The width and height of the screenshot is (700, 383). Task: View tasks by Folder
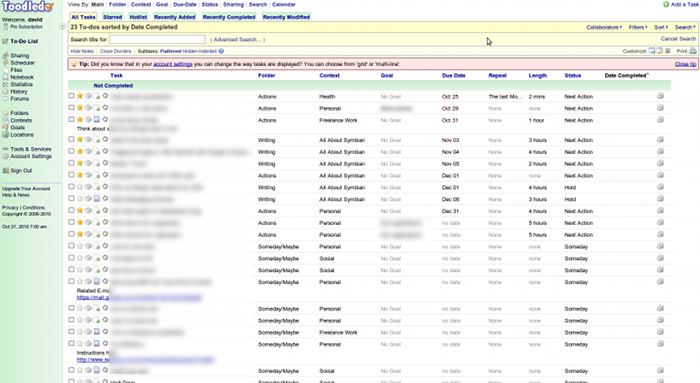pyautogui.click(x=117, y=4)
